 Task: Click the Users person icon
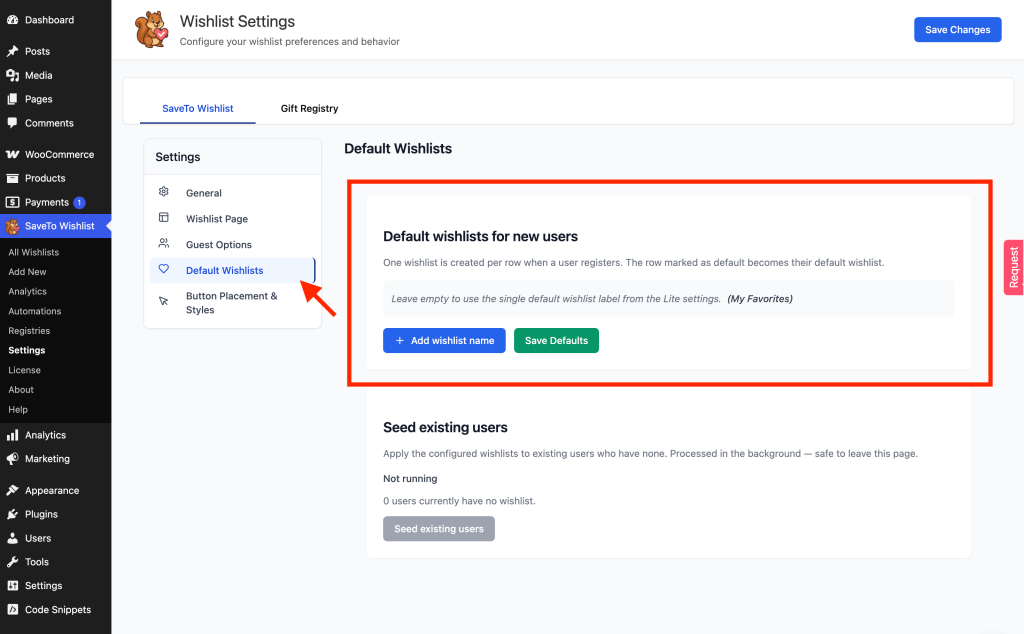click(x=12, y=538)
